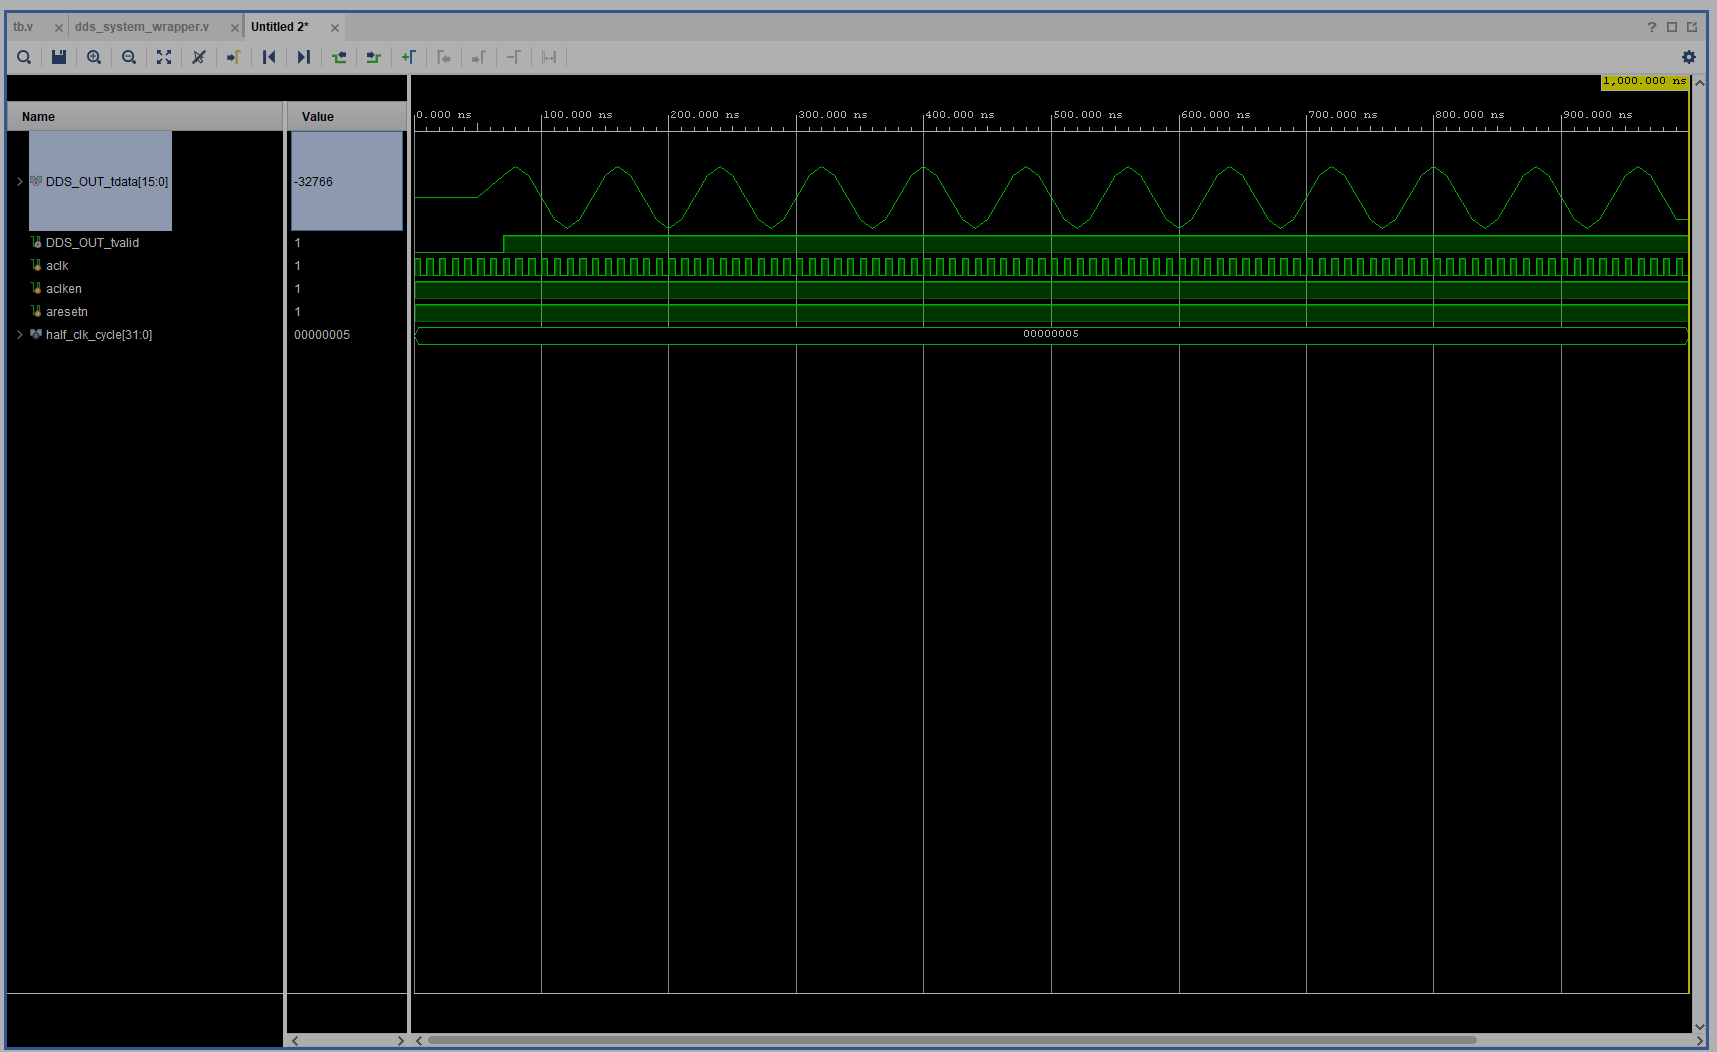Click the DDS_OUT_tdata analog sine waveform
This screenshot has width=1717, height=1052.
(1051, 197)
